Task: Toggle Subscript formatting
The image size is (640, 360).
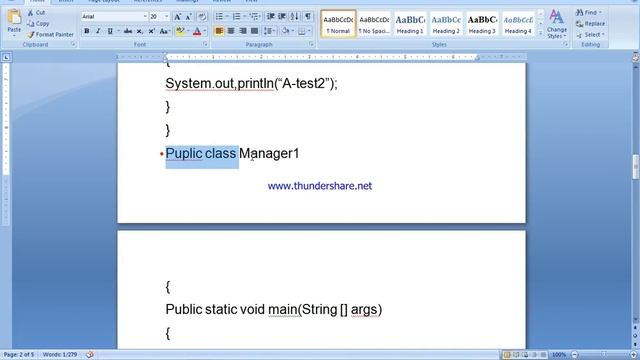Action: pyautogui.click(x=140, y=31)
